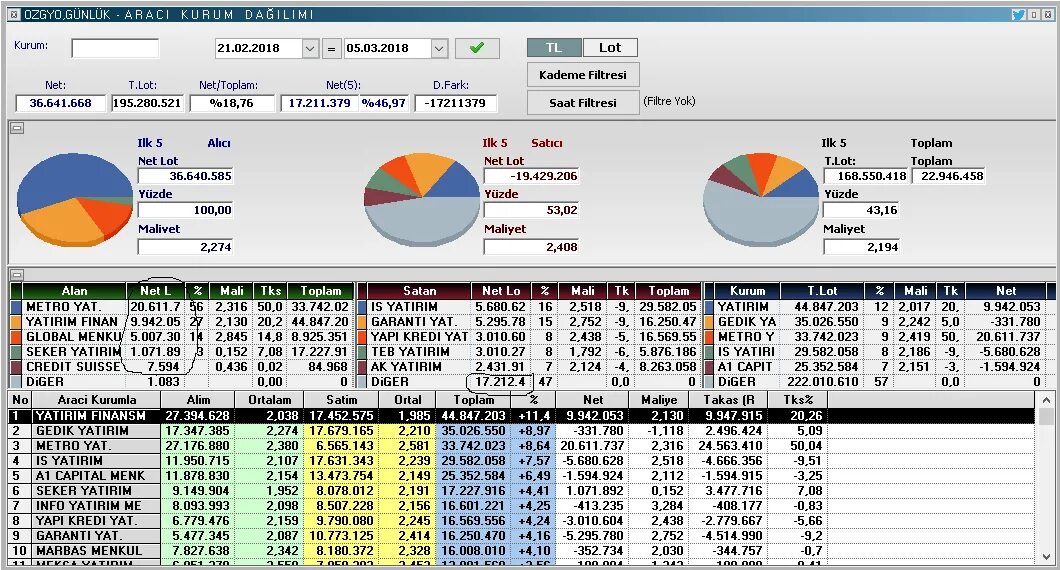Click the main table scroll up arrow

[x=1045, y=400]
